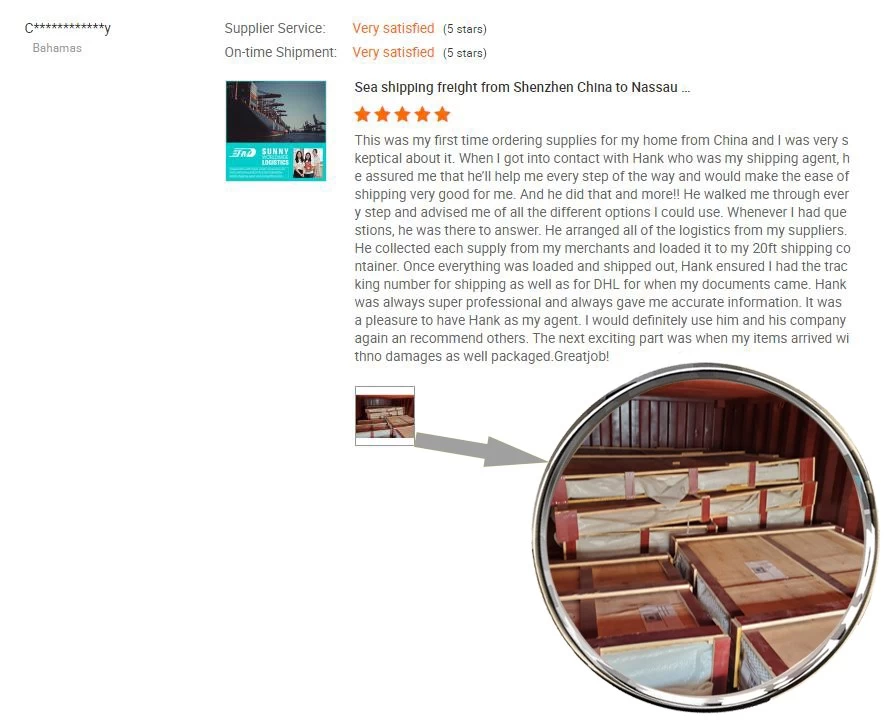The height and width of the screenshot is (725, 895).
Task: Open the Sea shipping freight product title link
Action: [x=522, y=87]
